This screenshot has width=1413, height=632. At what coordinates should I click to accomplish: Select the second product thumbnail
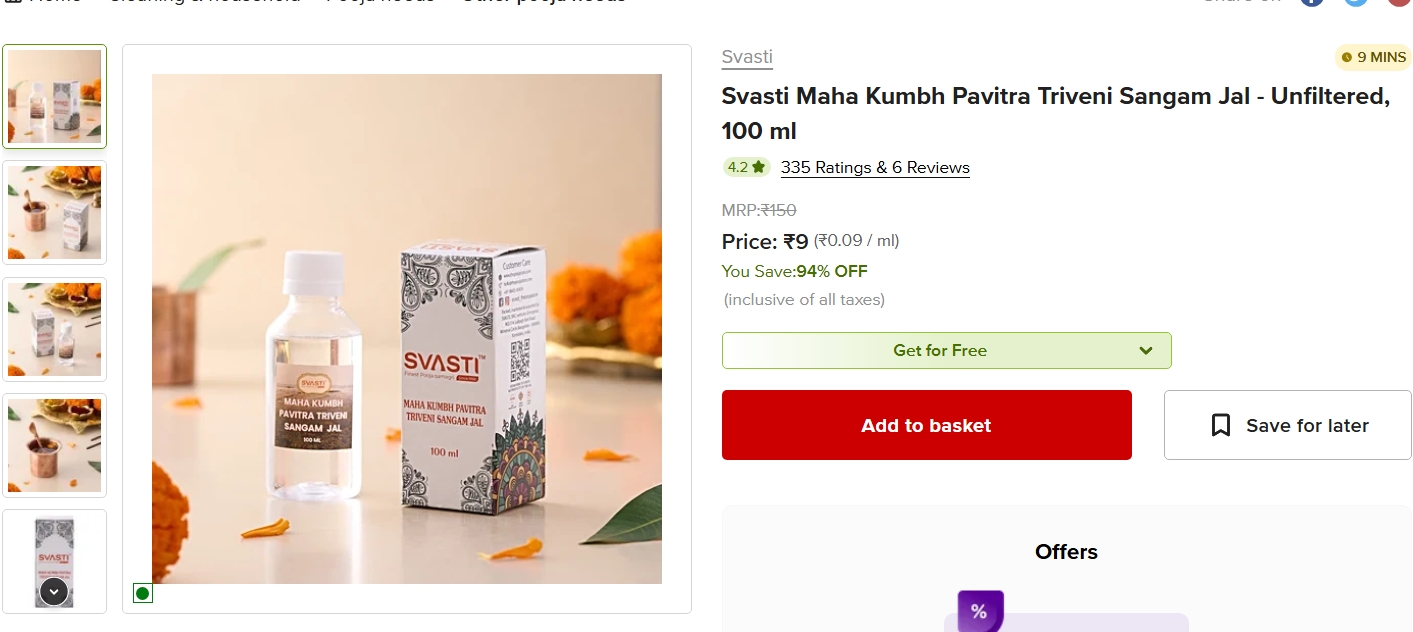coord(54,212)
